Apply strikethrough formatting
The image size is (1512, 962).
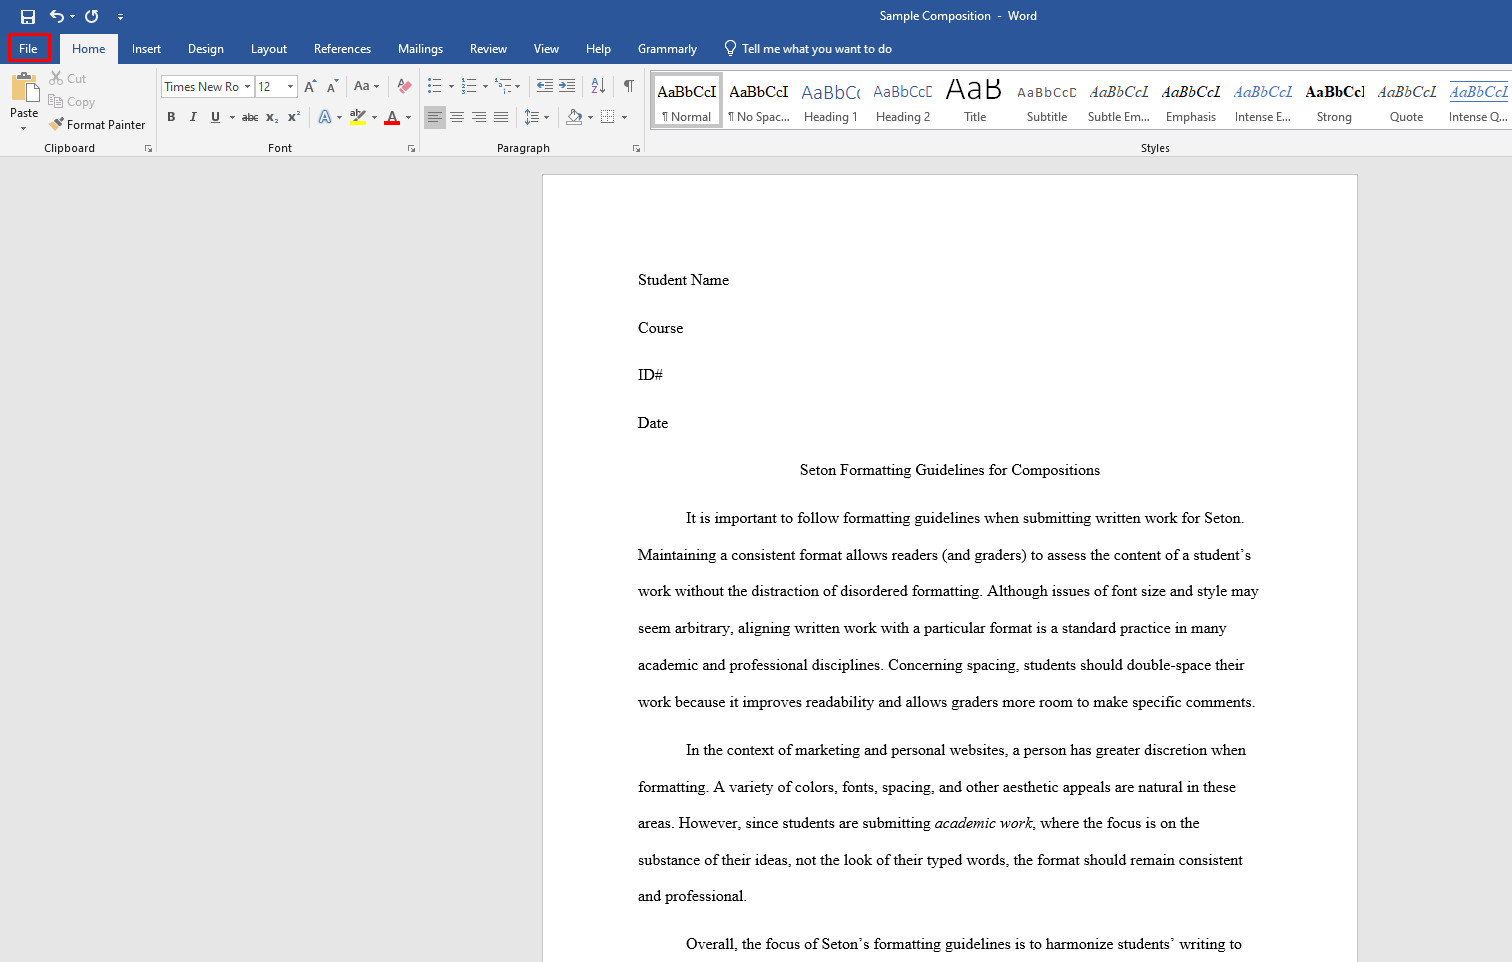[249, 117]
